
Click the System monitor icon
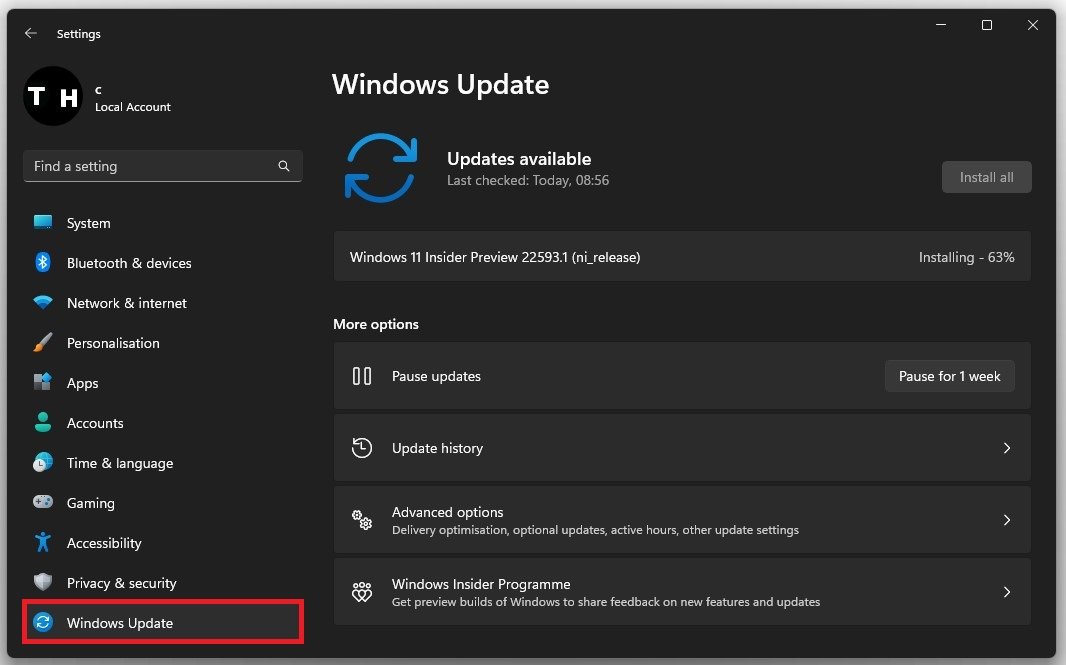(43, 222)
